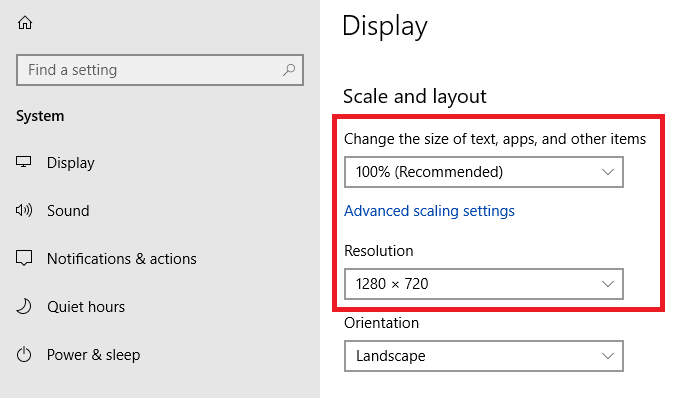Click the System section heading
The height and width of the screenshot is (398, 676).
point(40,116)
